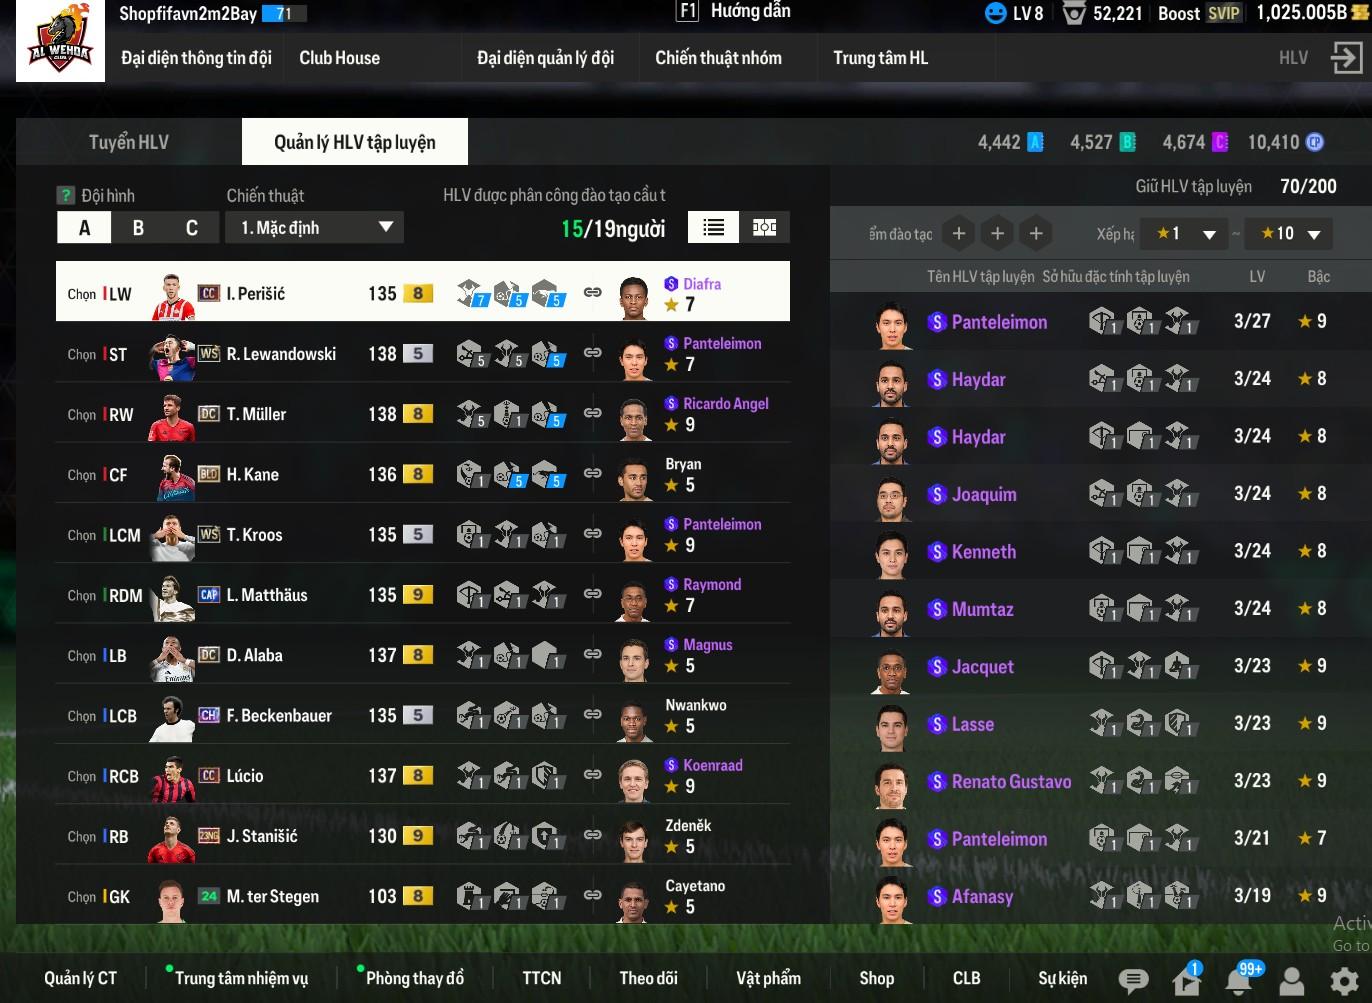
Task: Click the link icon for I. Perišić
Action: point(593,292)
